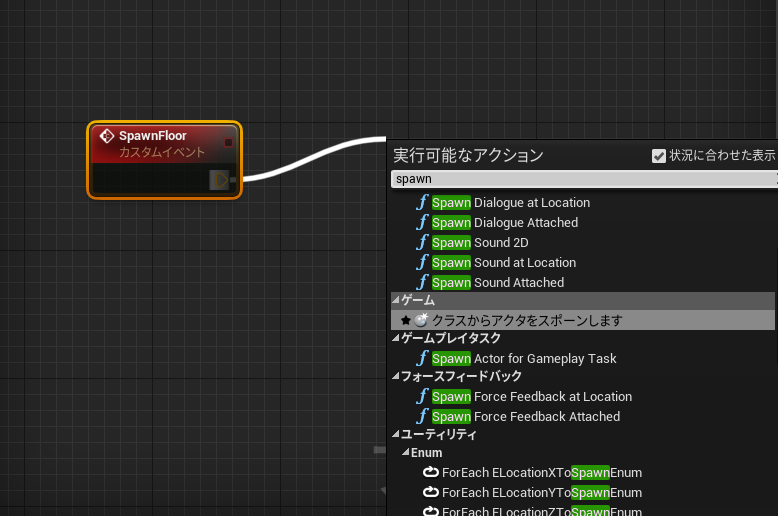778x516 pixels.
Task: Collapse the Enum subcategory
Action: (x=405, y=452)
